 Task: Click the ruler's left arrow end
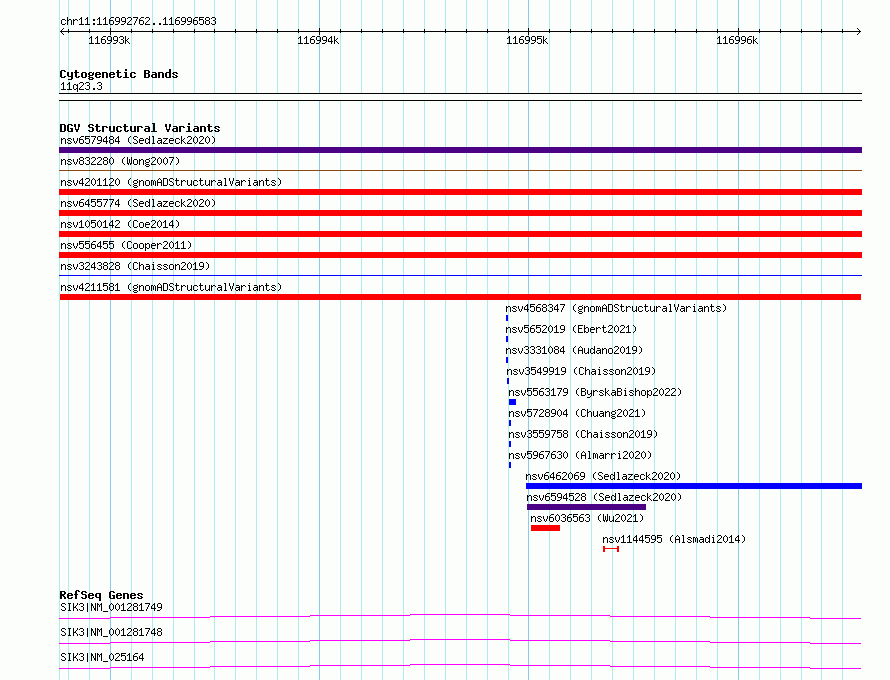[x=63, y=32]
